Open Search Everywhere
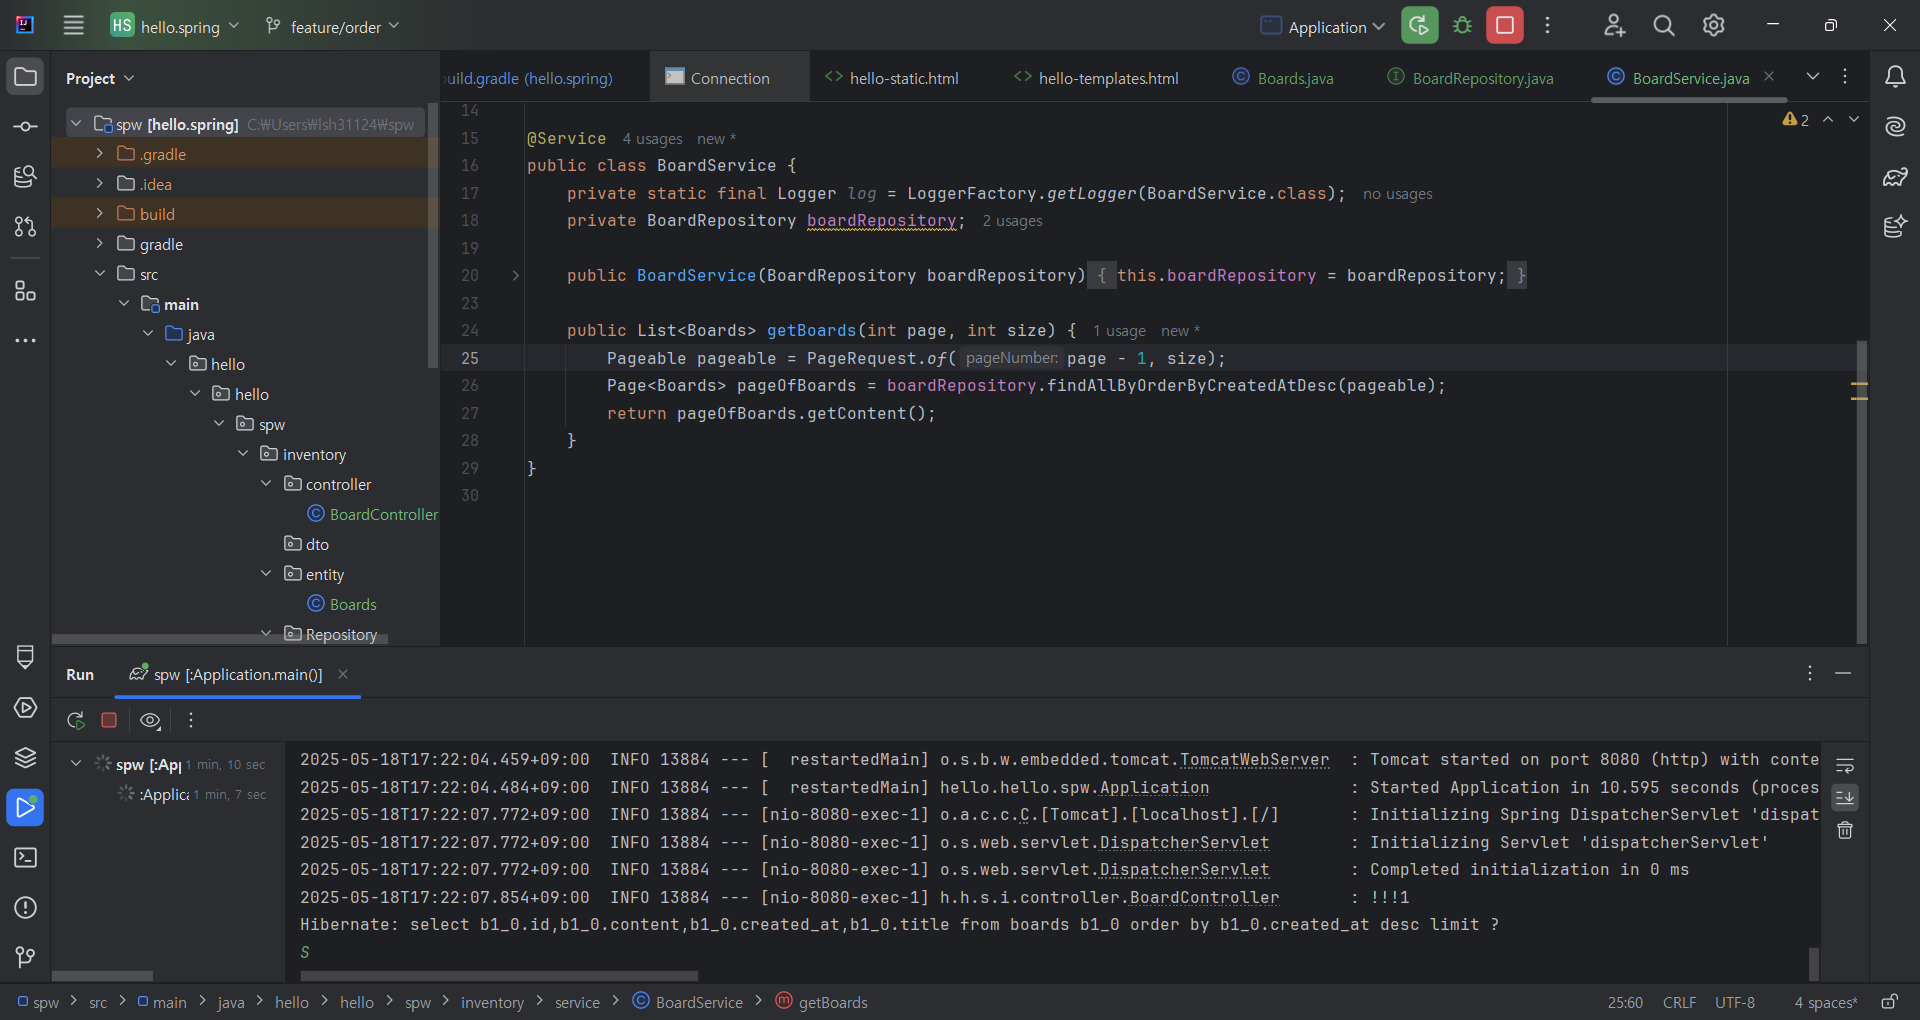 tap(1664, 26)
